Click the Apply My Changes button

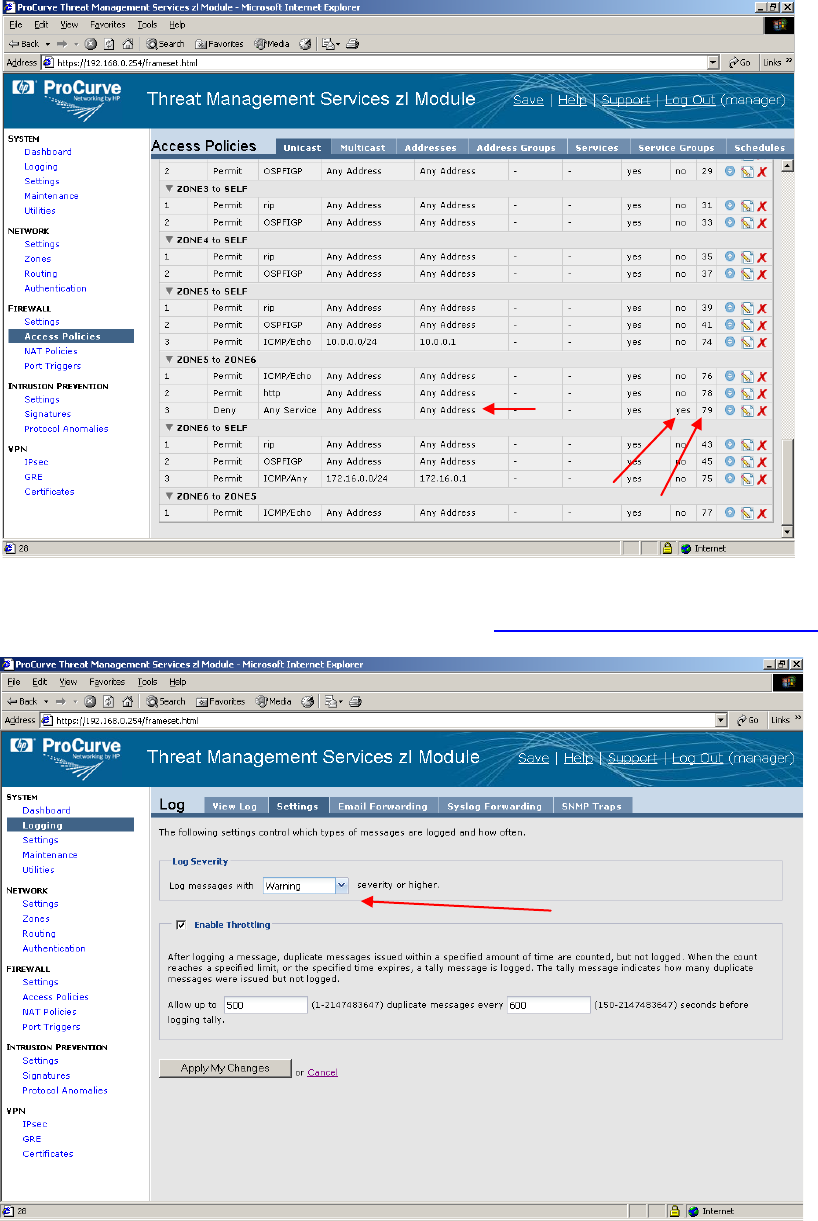225,1068
